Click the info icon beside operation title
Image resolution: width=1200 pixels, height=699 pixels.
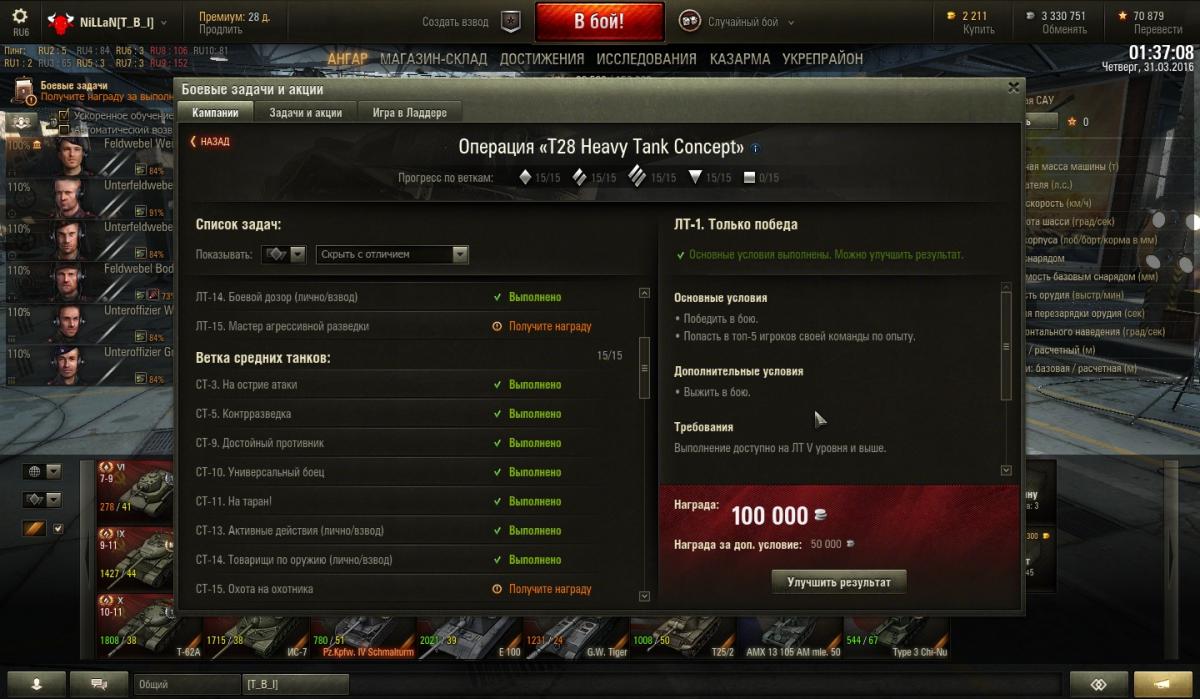755,148
